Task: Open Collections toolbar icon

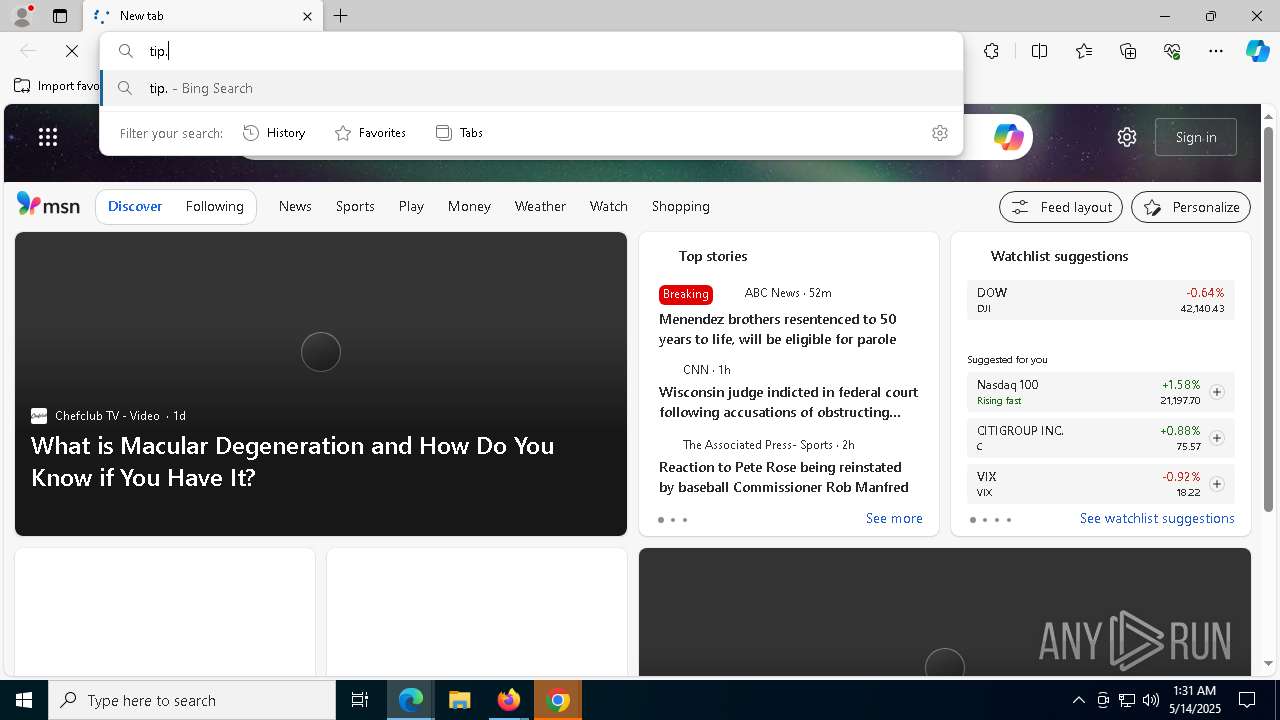Action: pos(1128,51)
